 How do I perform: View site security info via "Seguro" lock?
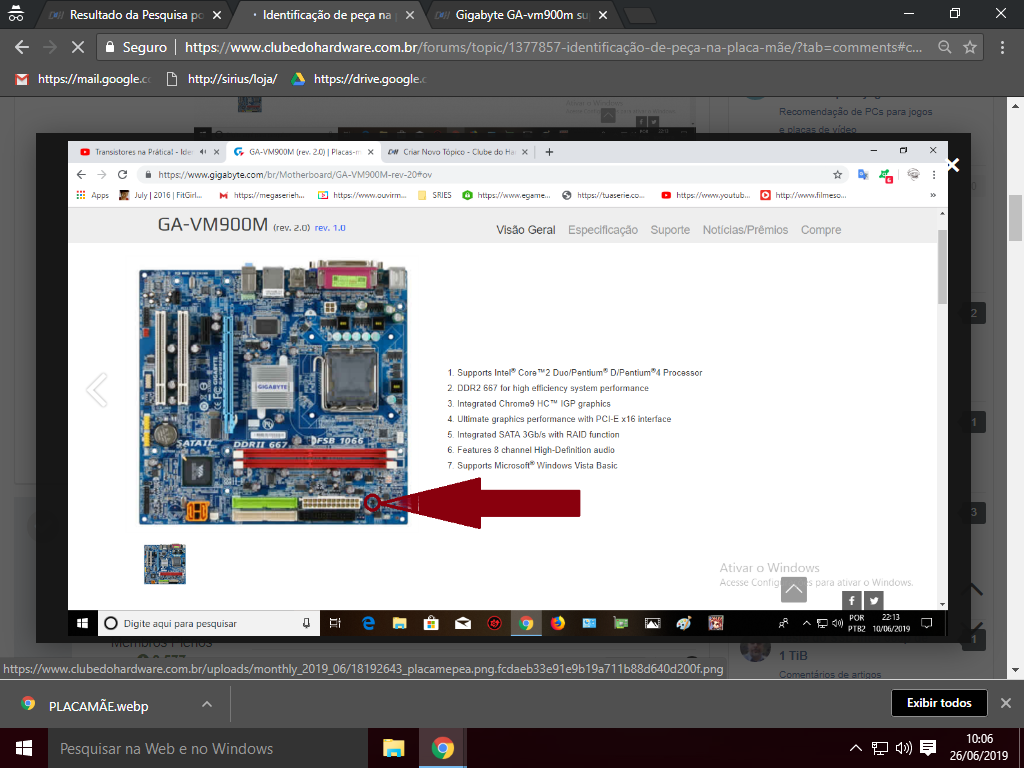[136, 47]
